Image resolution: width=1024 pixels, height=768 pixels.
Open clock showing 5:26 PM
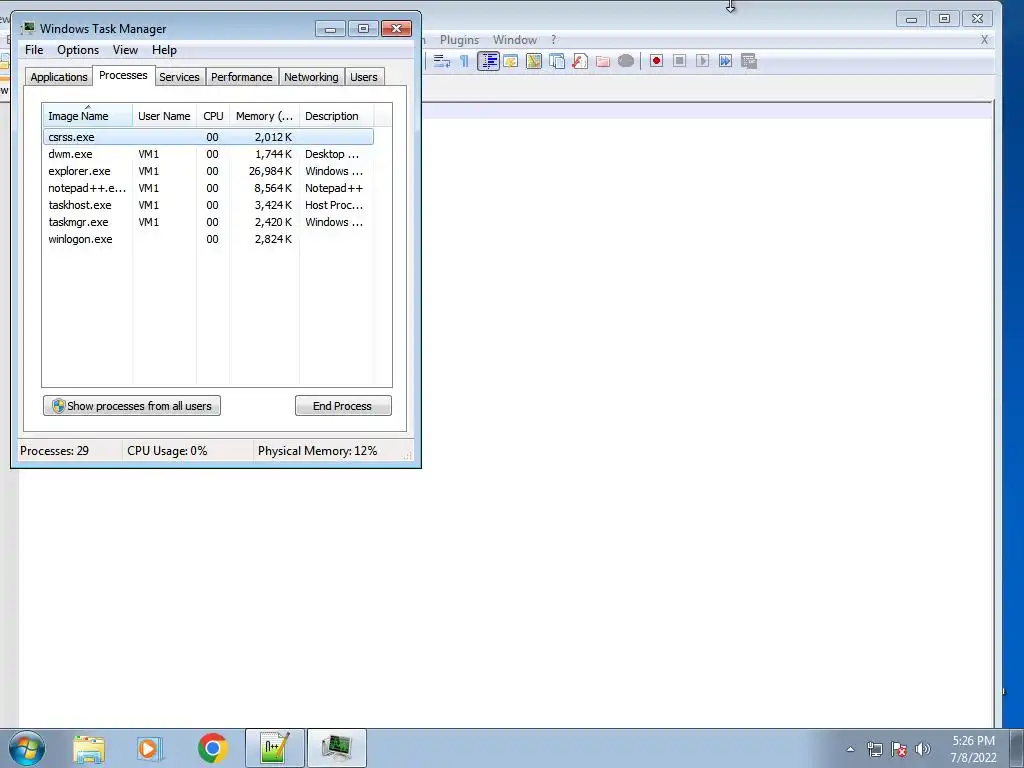click(973, 749)
